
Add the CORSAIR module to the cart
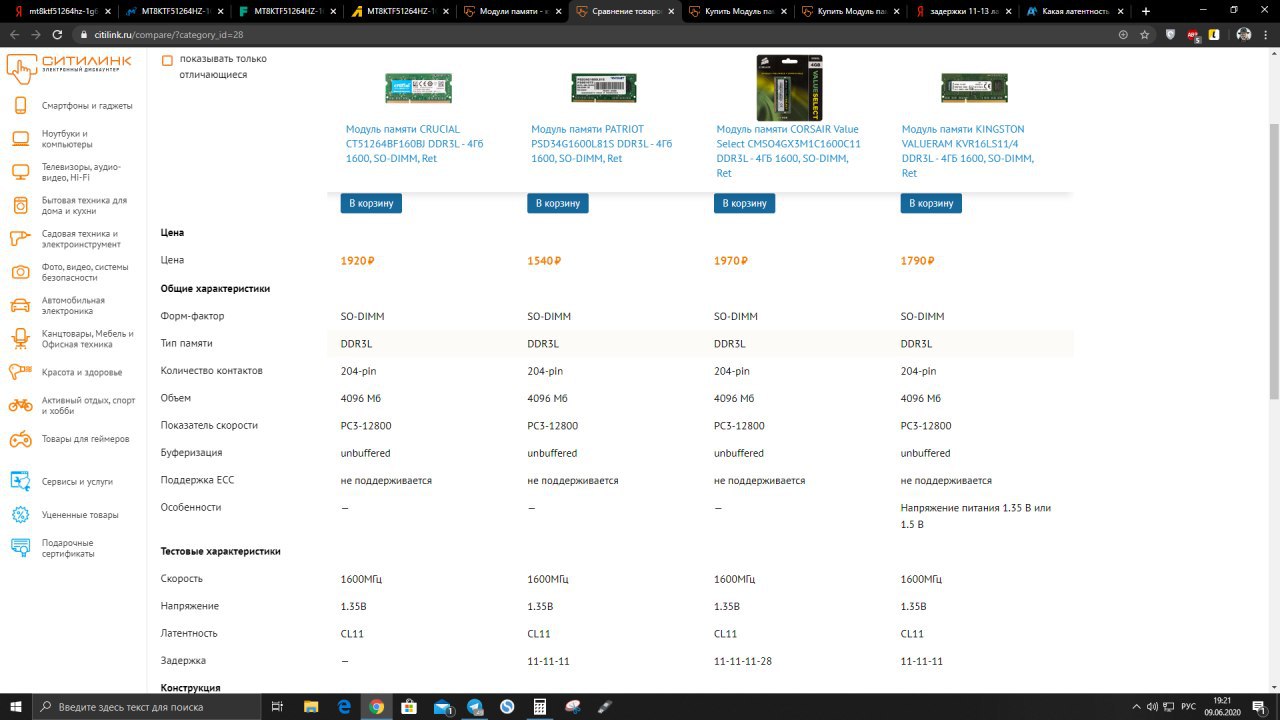tap(744, 203)
